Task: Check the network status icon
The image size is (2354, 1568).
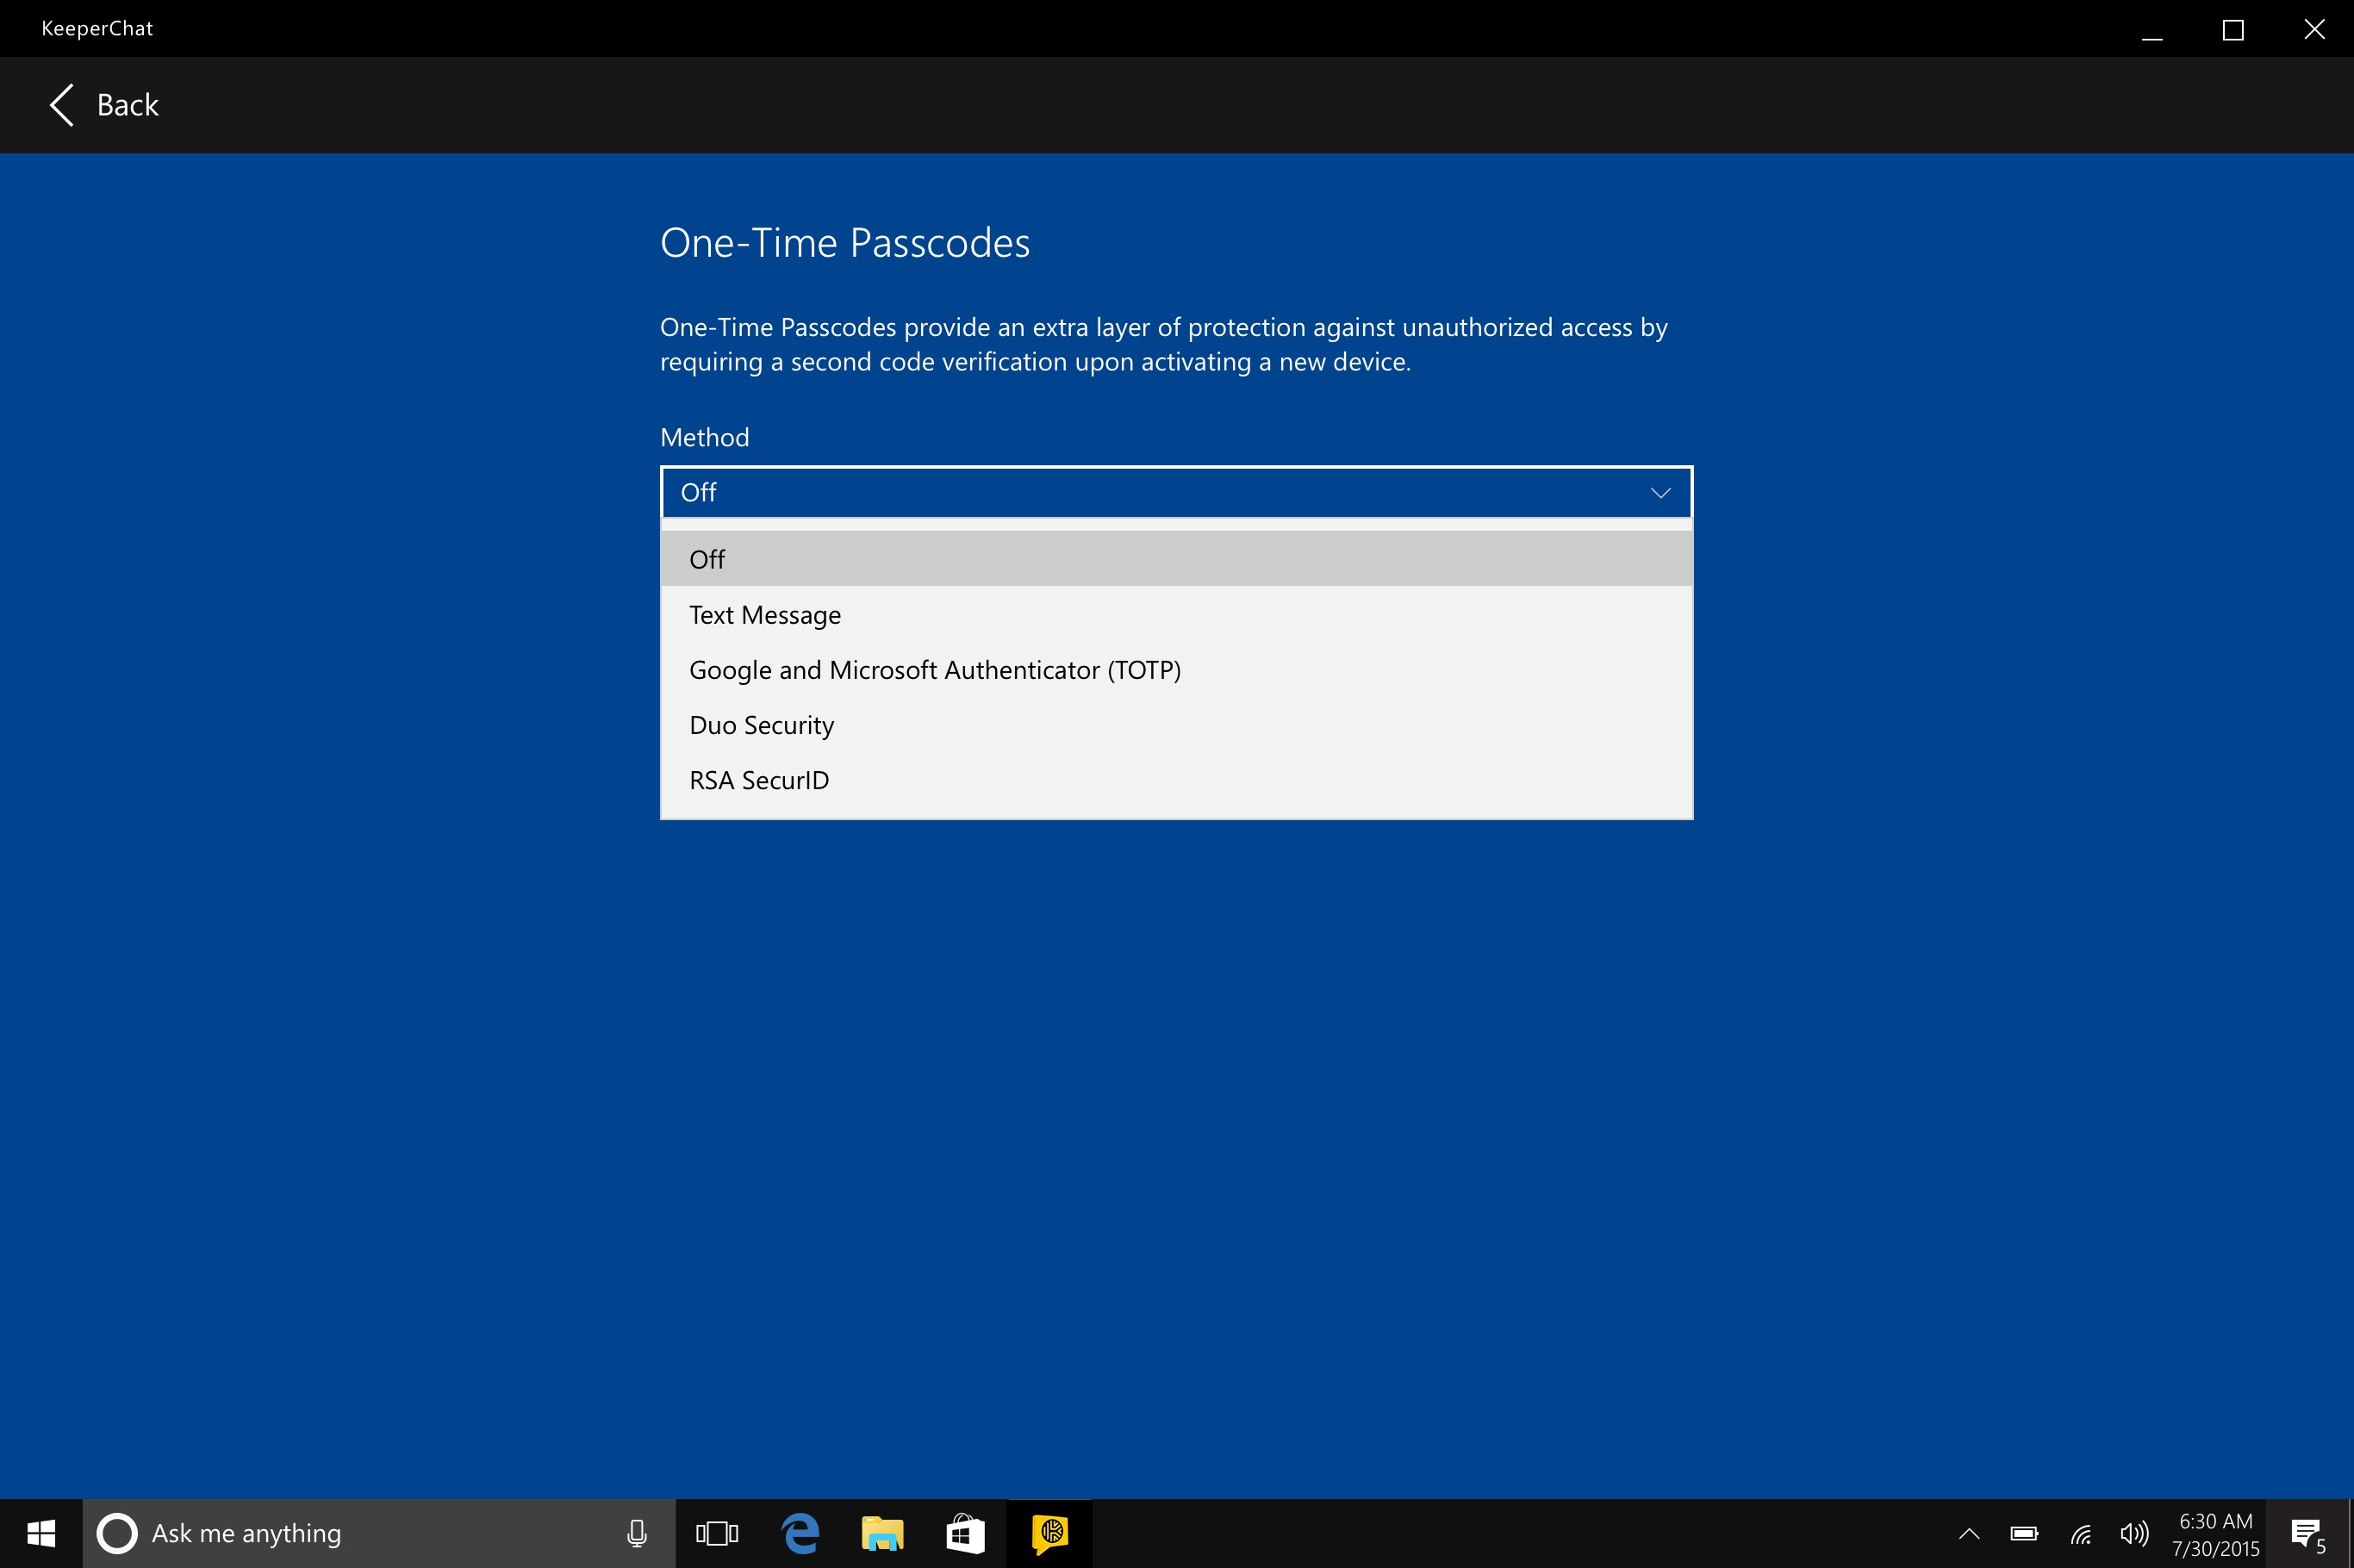Action: coord(2080,1532)
